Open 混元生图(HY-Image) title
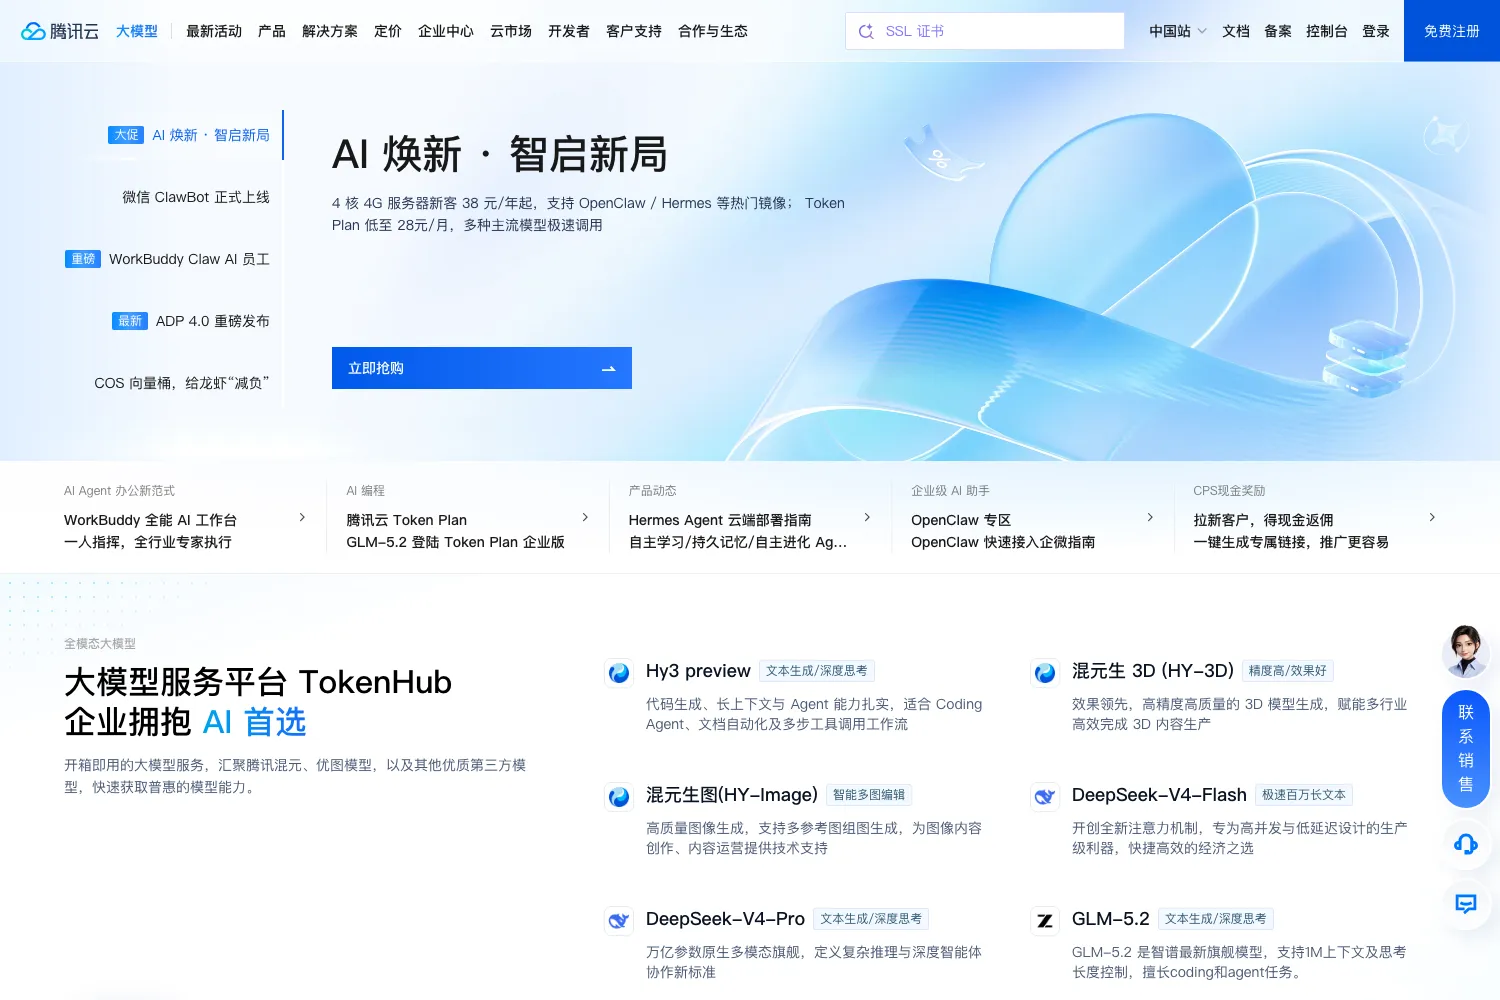Image resolution: width=1500 pixels, height=1000 pixels. click(732, 795)
